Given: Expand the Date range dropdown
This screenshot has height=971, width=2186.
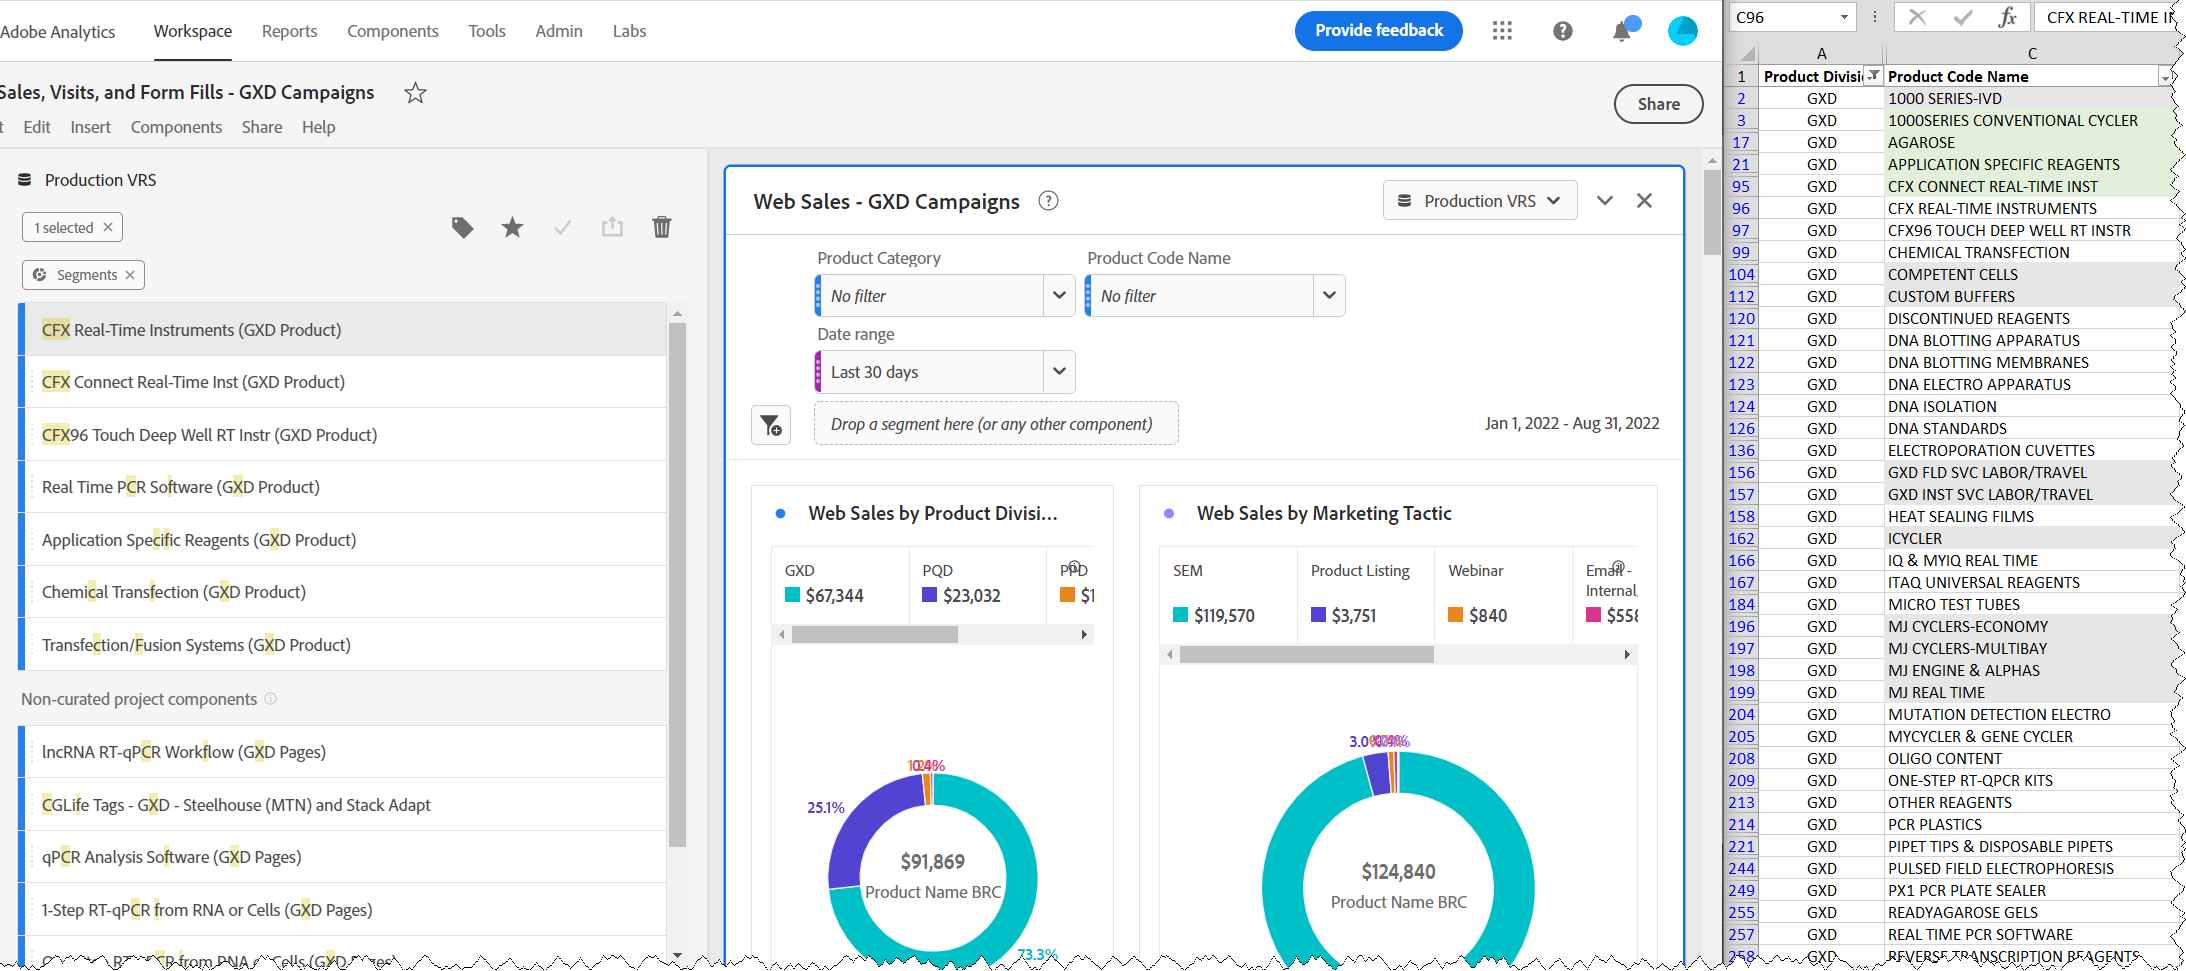Looking at the screenshot, I should (x=1059, y=372).
